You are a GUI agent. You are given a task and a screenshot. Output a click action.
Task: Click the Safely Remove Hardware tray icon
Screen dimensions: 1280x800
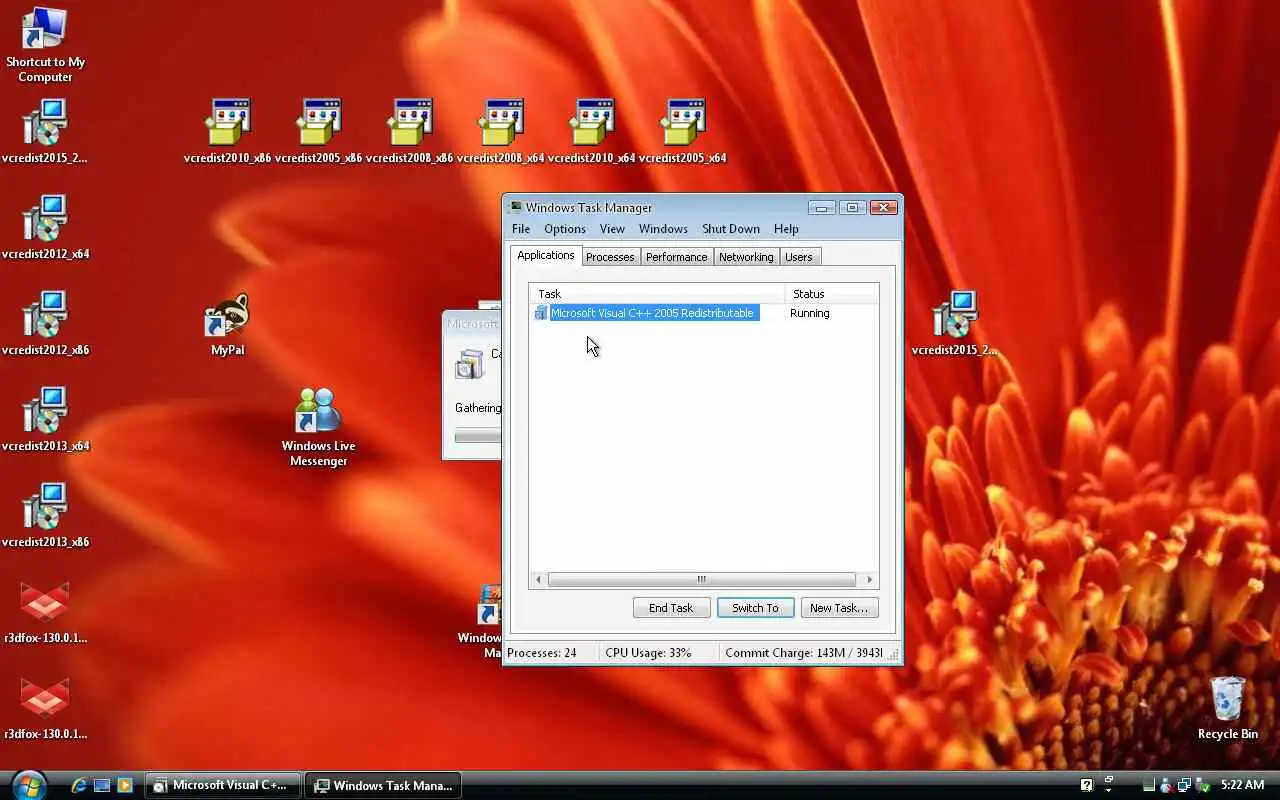[x=1203, y=786]
